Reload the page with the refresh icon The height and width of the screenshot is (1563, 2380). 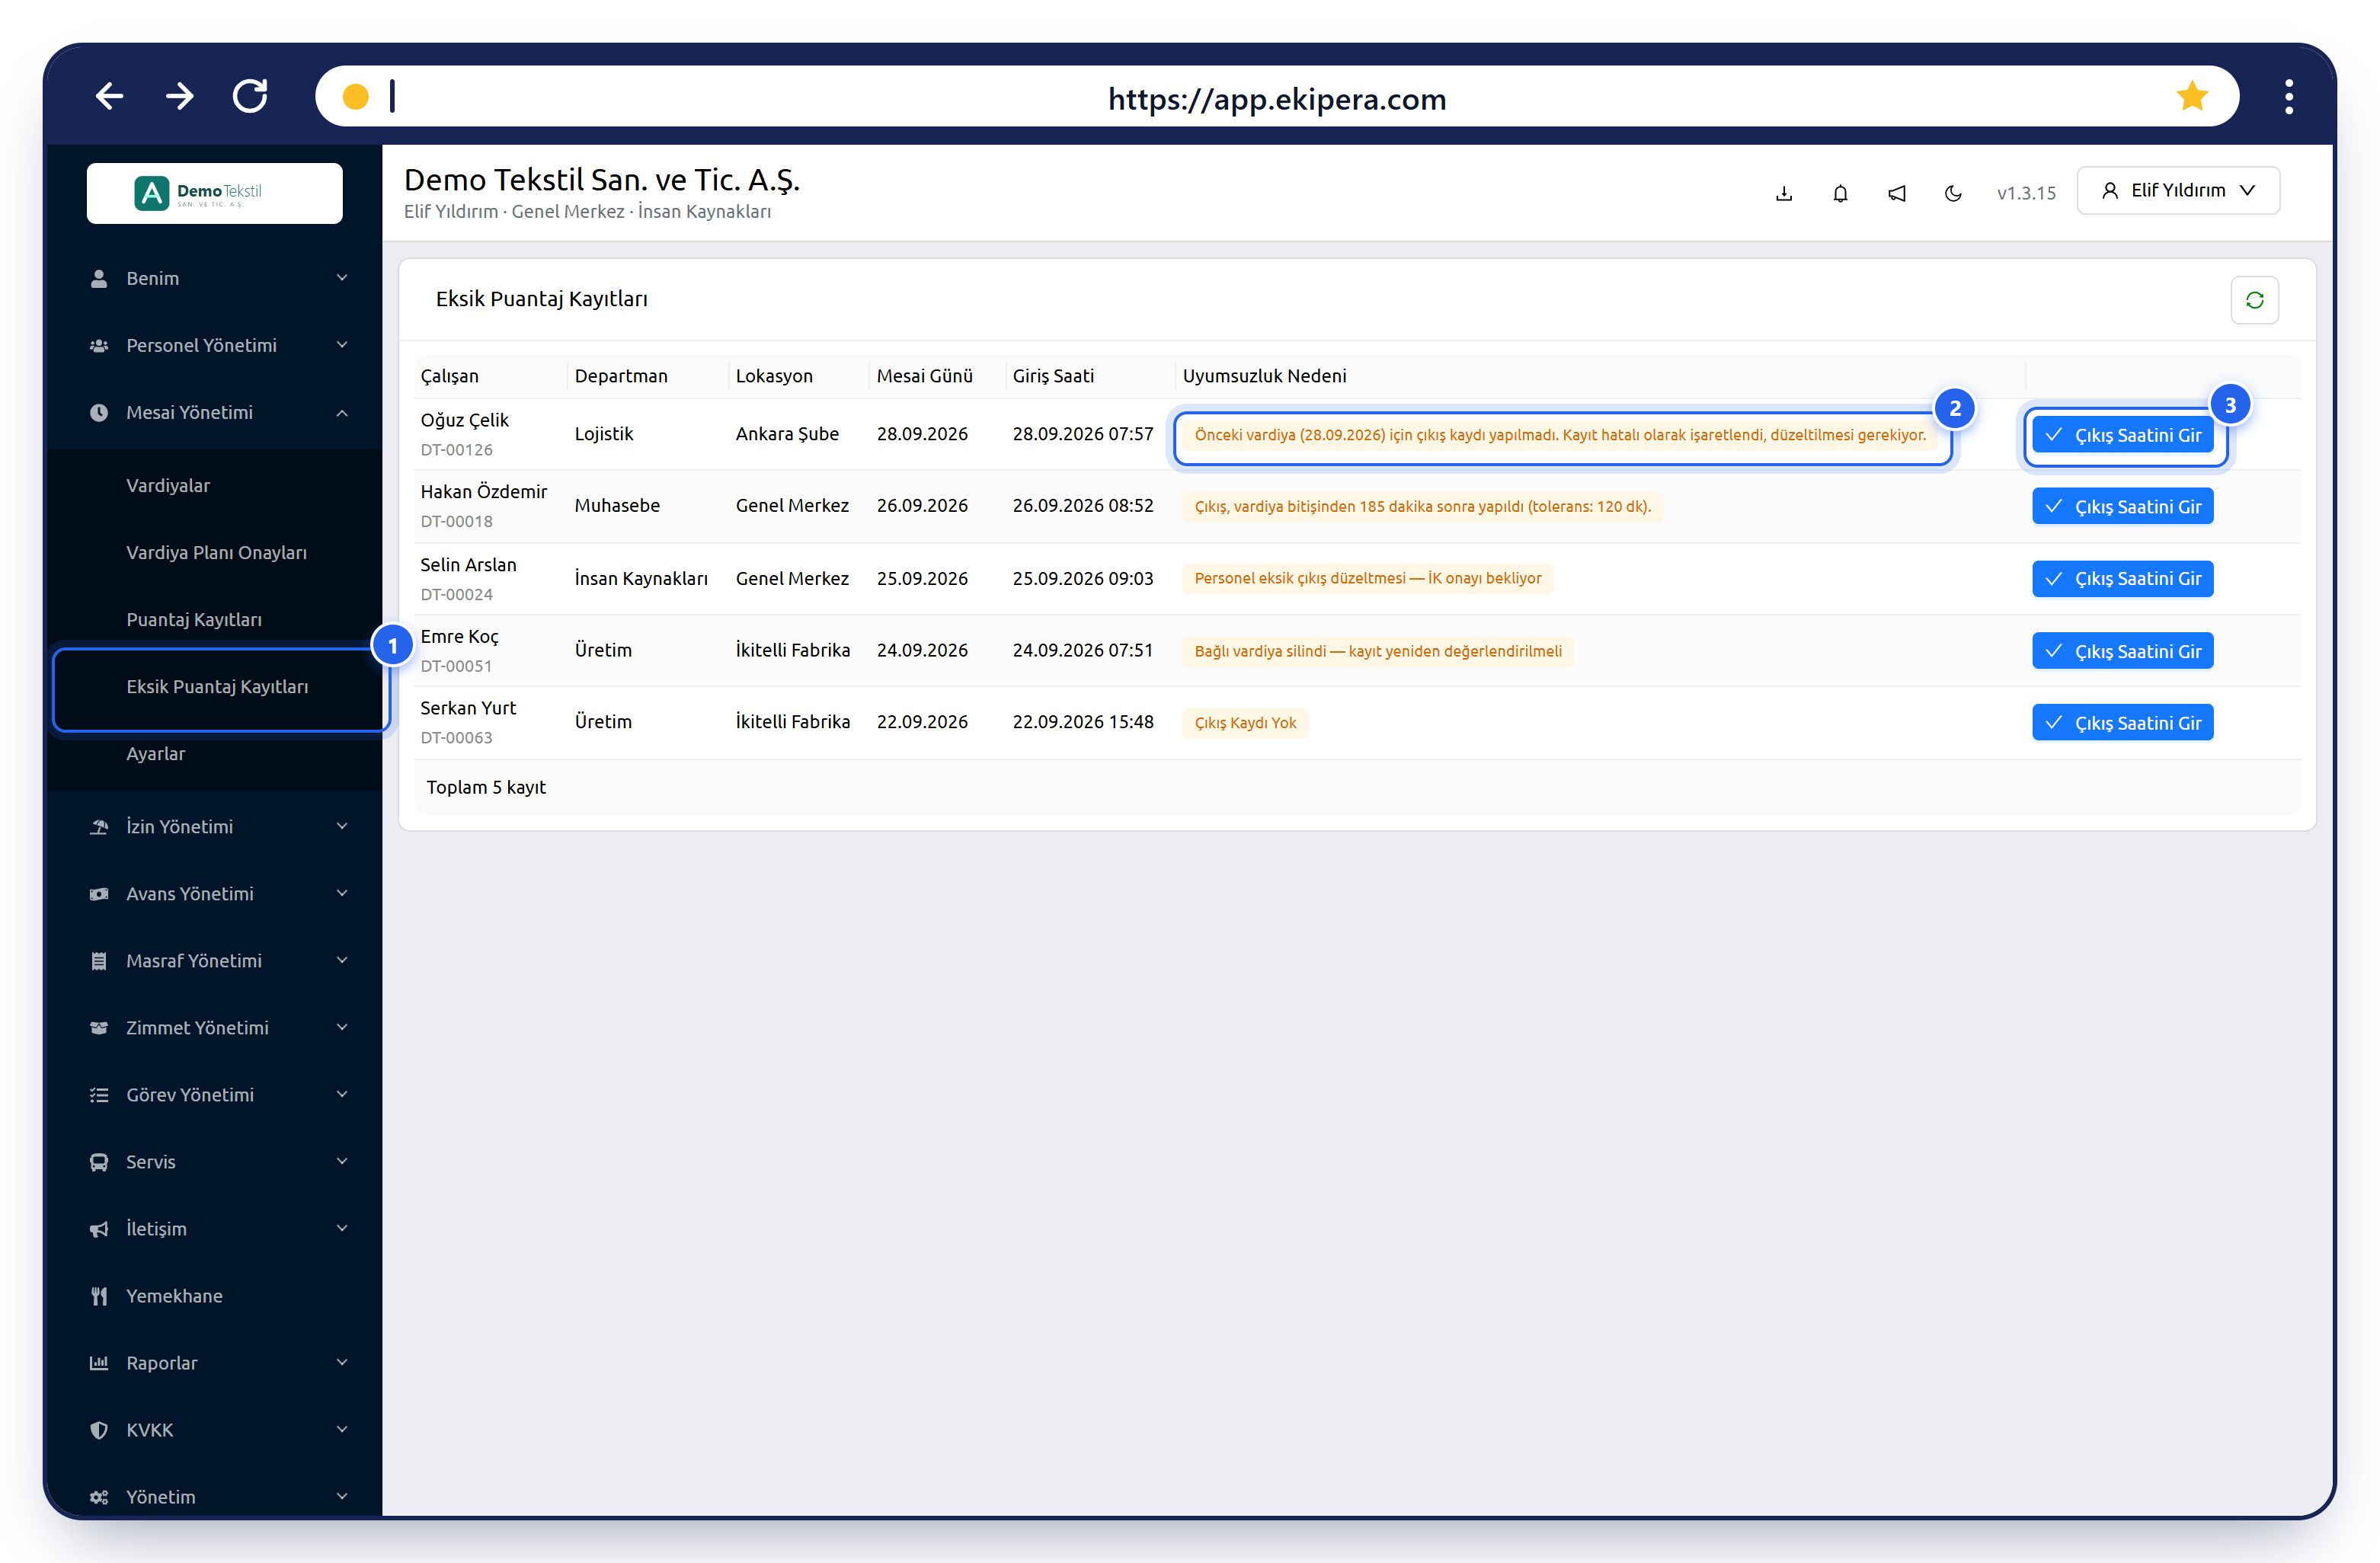click(250, 96)
